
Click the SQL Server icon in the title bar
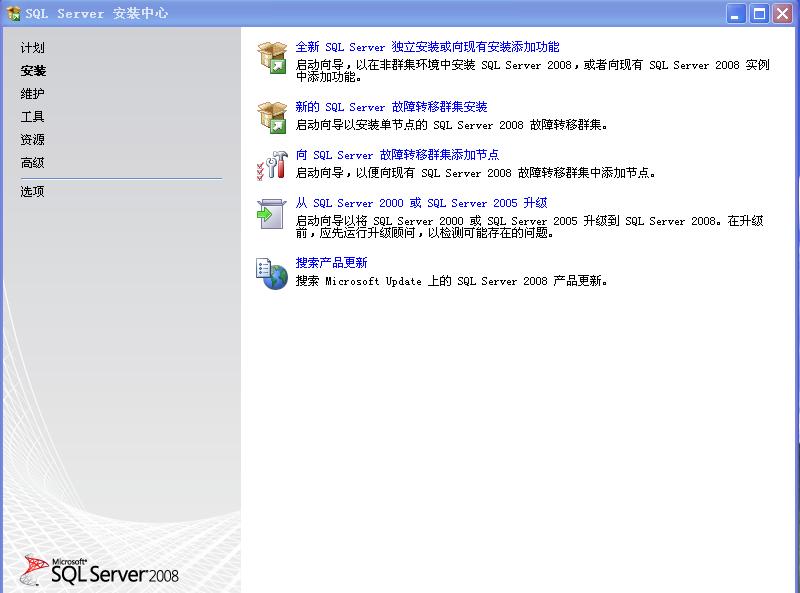click(12, 12)
